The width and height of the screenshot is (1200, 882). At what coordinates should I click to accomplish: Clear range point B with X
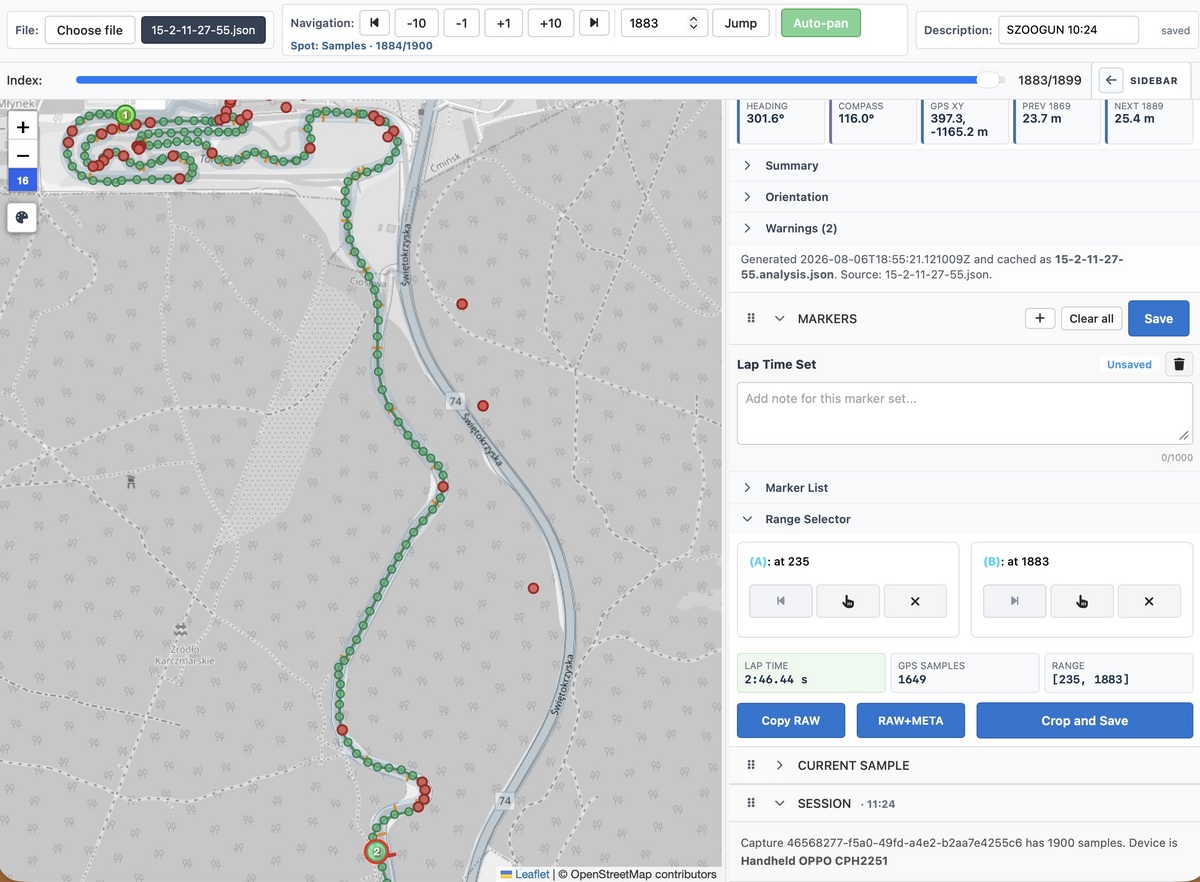coord(1149,601)
